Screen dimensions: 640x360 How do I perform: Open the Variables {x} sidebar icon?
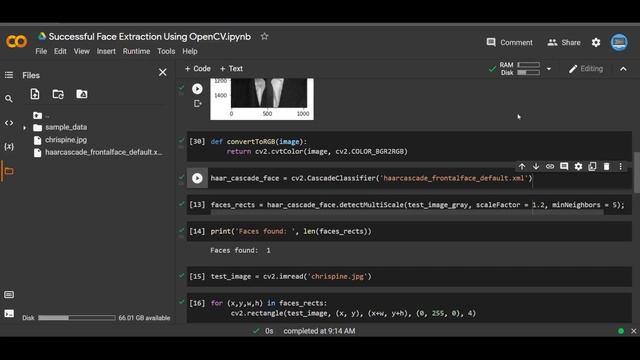click(x=9, y=147)
